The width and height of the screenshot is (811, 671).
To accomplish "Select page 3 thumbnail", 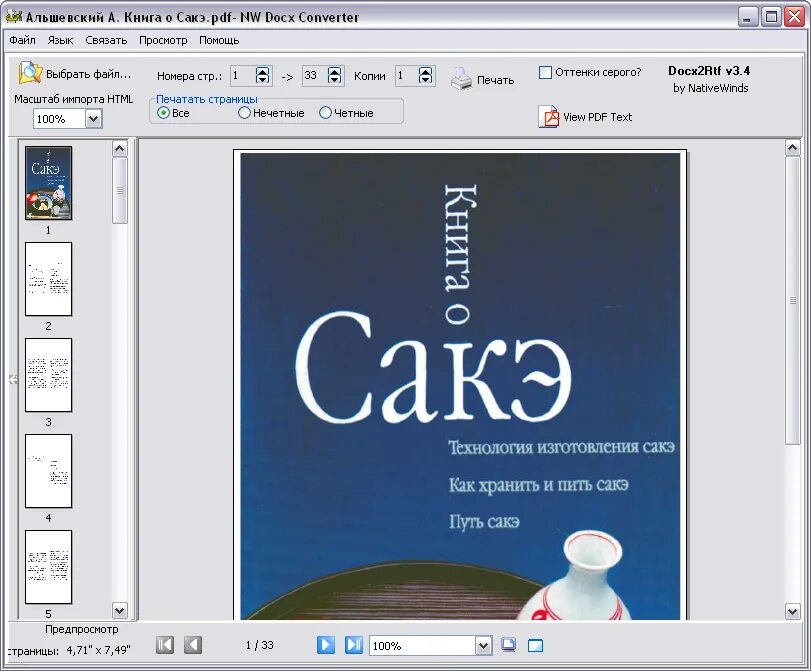I will [49, 375].
